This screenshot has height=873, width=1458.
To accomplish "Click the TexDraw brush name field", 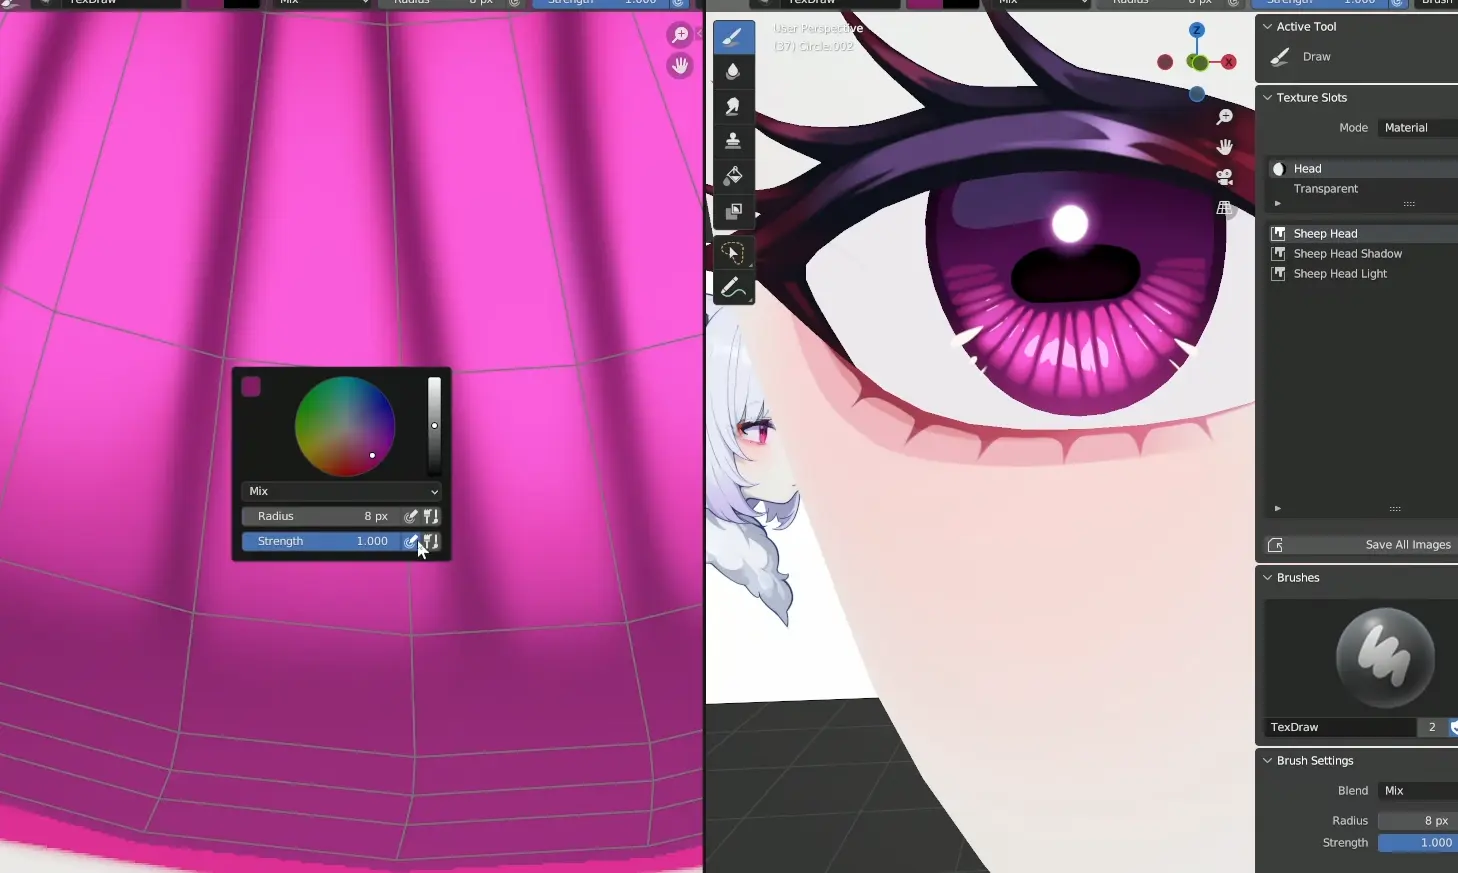I will coord(1338,727).
